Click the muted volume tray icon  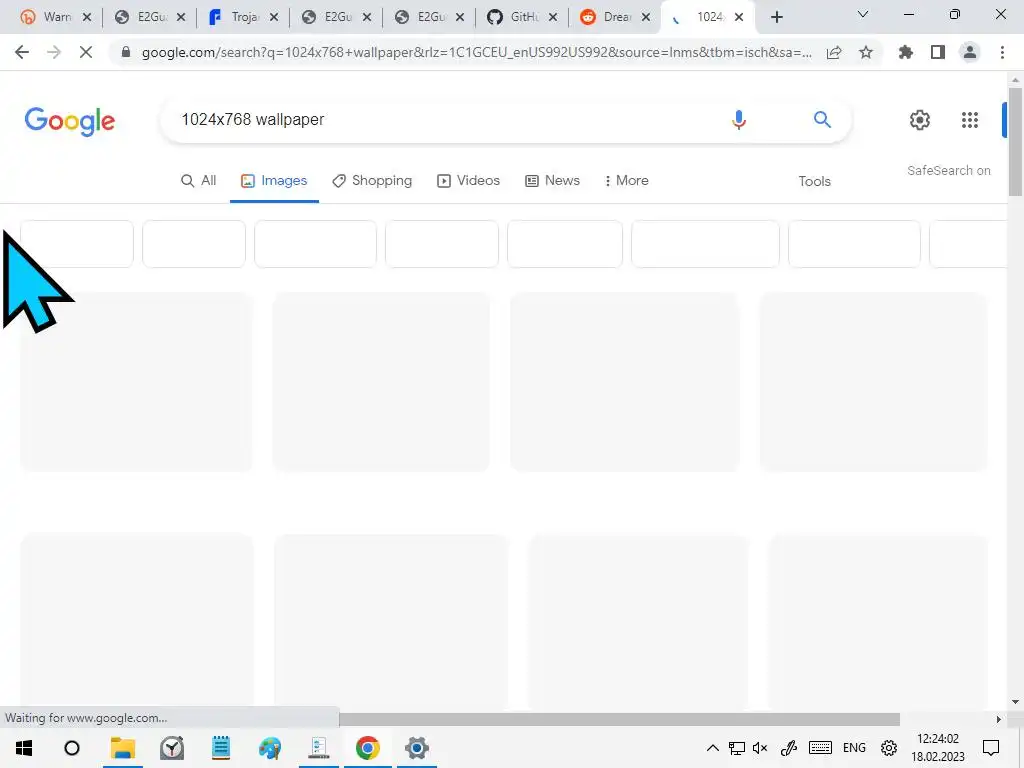760,748
